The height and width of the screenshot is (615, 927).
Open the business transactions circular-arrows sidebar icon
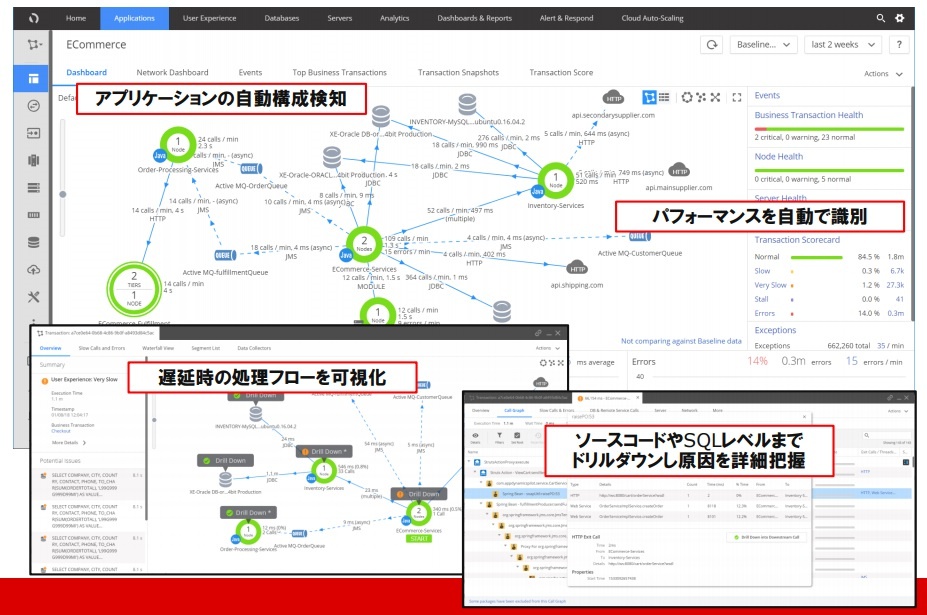click(34, 106)
